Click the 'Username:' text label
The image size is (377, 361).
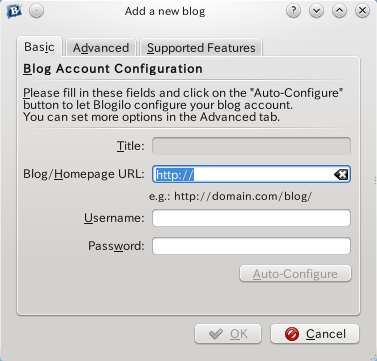tap(114, 218)
